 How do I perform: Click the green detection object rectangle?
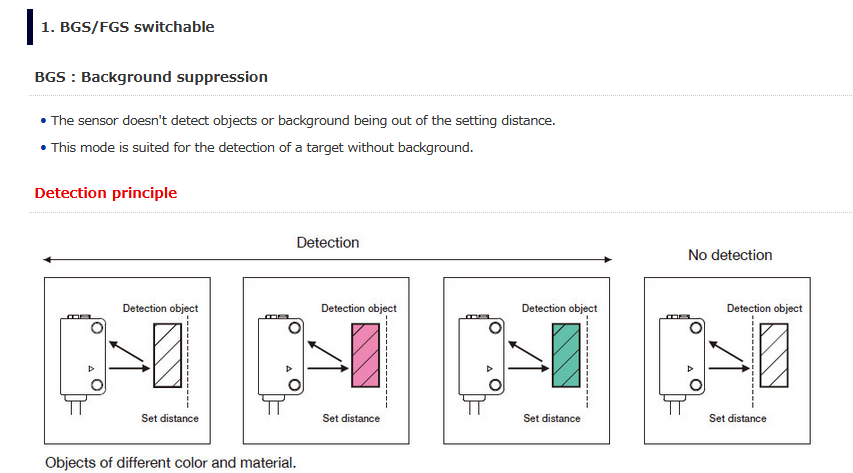(x=566, y=355)
